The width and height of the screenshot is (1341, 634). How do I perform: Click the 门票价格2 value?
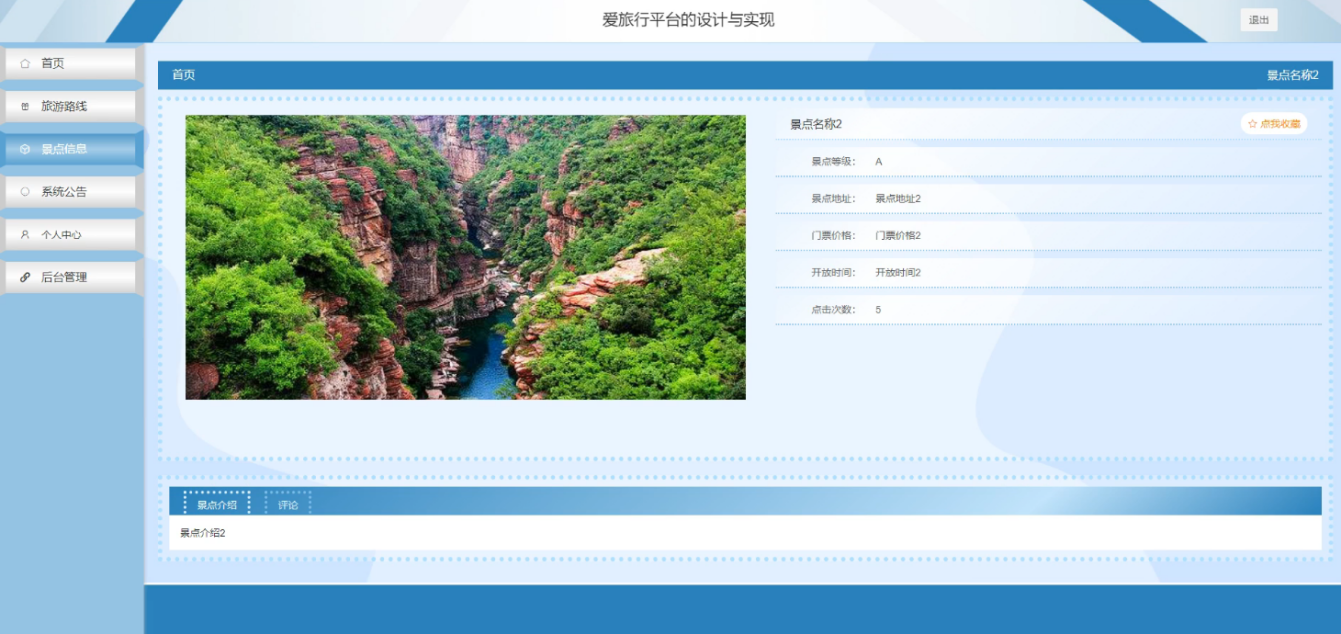[x=898, y=235]
